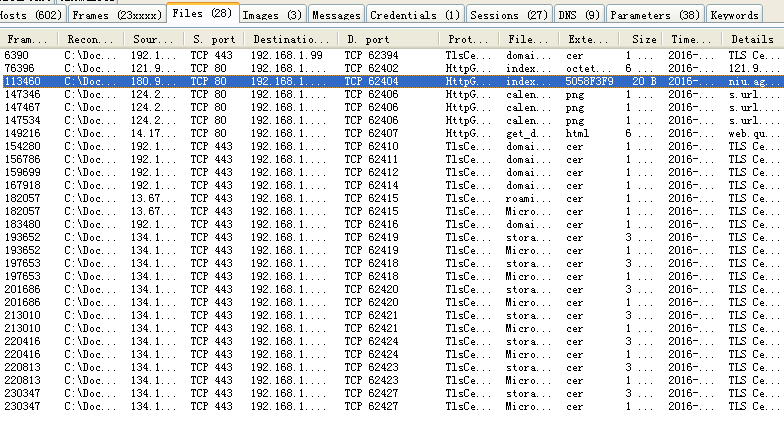The image size is (784, 432).
Task: Sort by the File... column header
Action: click(x=528, y=39)
